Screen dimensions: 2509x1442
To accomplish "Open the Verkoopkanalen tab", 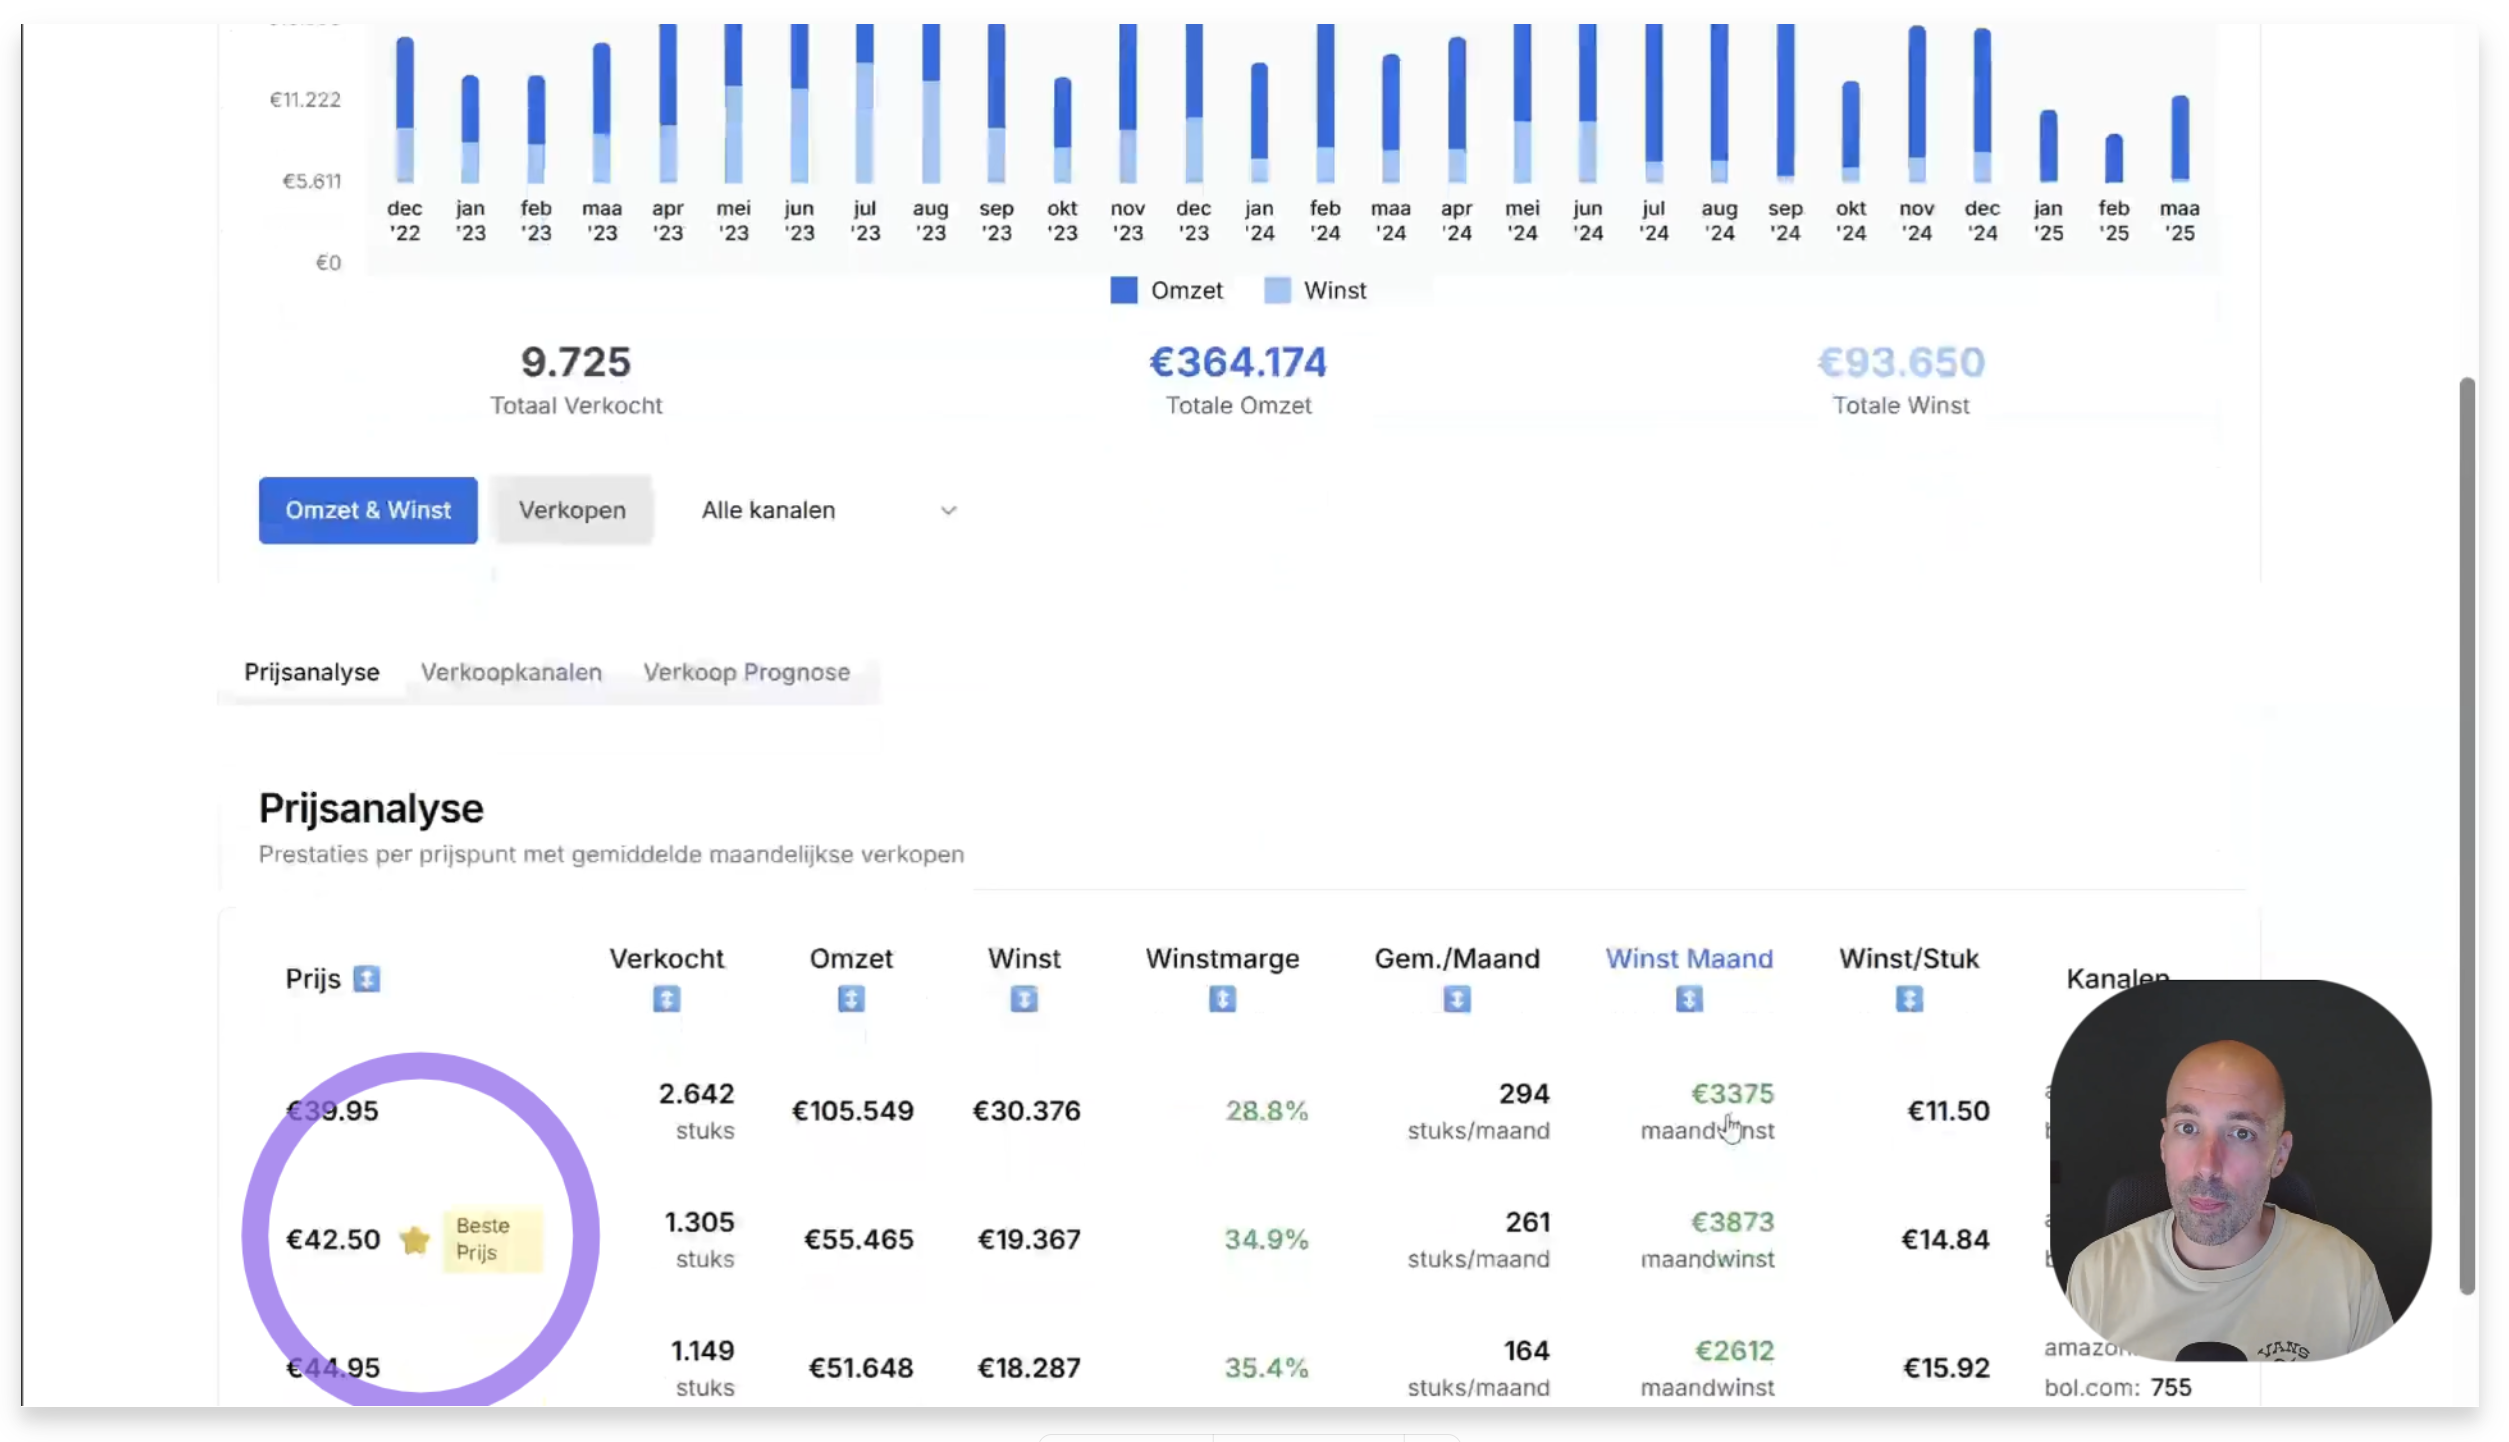I will (x=510, y=672).
